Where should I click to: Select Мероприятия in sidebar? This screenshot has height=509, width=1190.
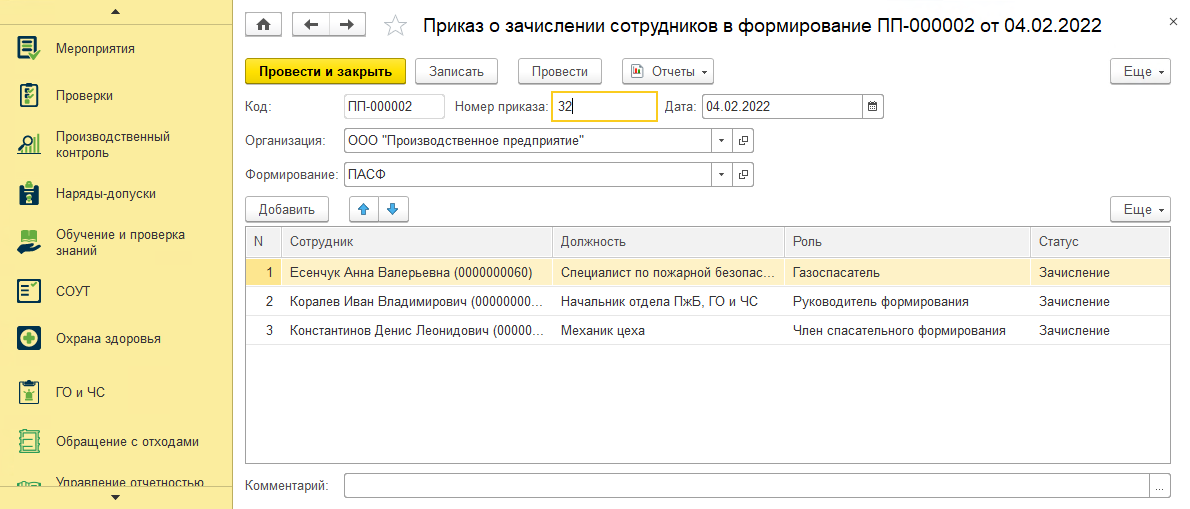(x=96, y=49)
